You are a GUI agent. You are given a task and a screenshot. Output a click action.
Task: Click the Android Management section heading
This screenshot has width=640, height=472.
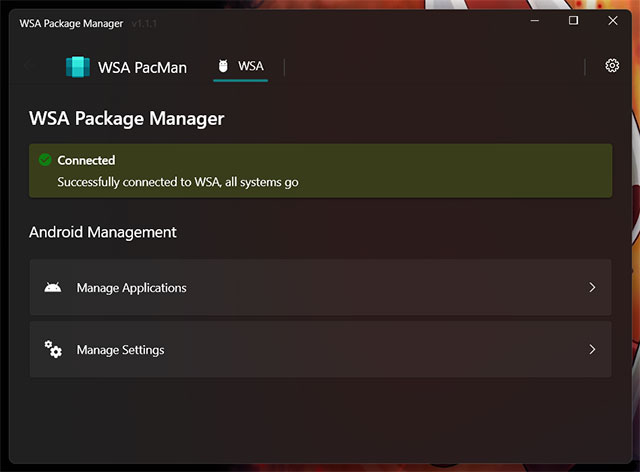click(x=103, y=232)
